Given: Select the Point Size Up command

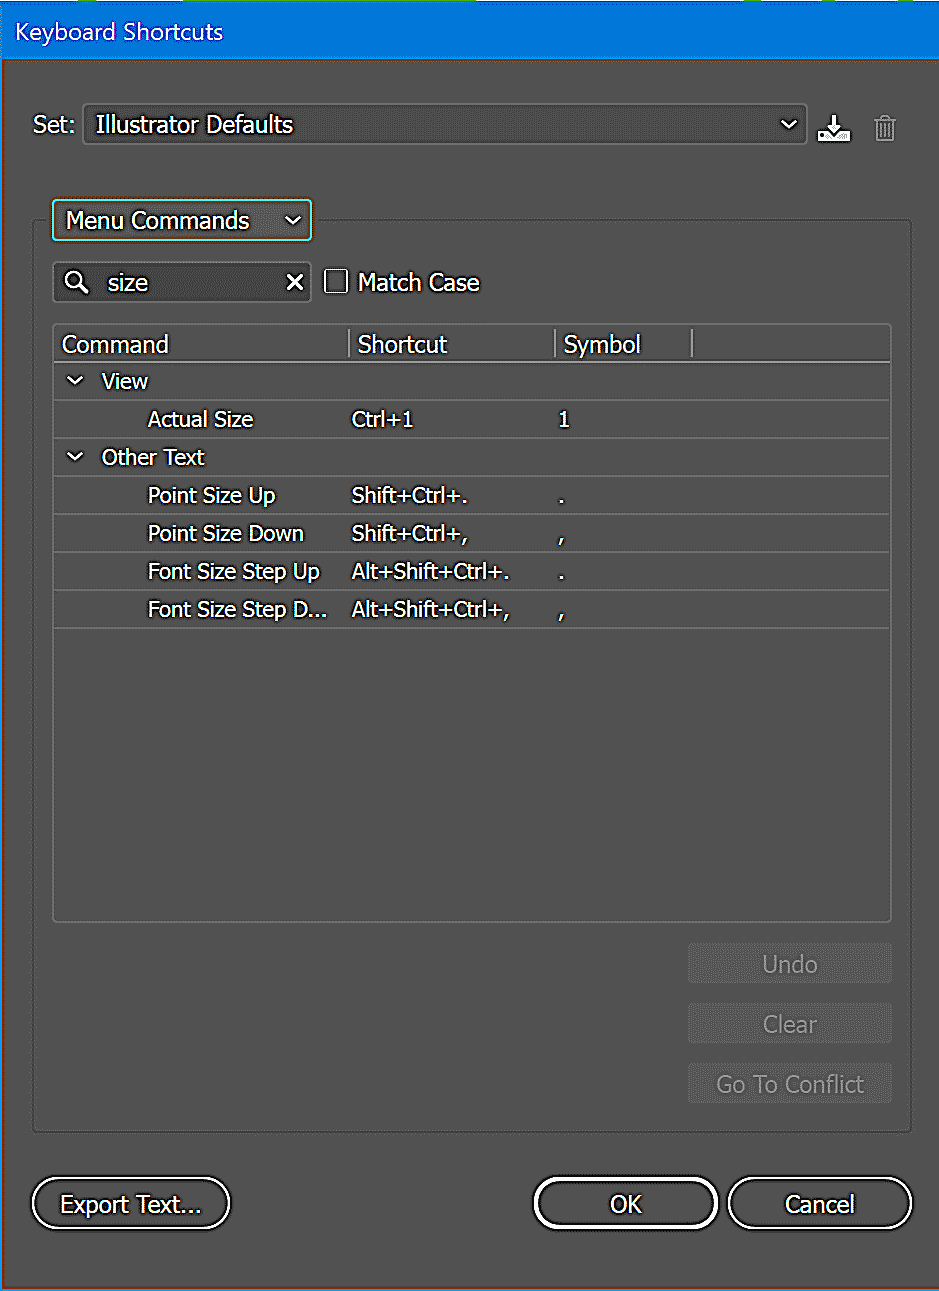Looking at the screenshot, I should click(x=211, y=495).
